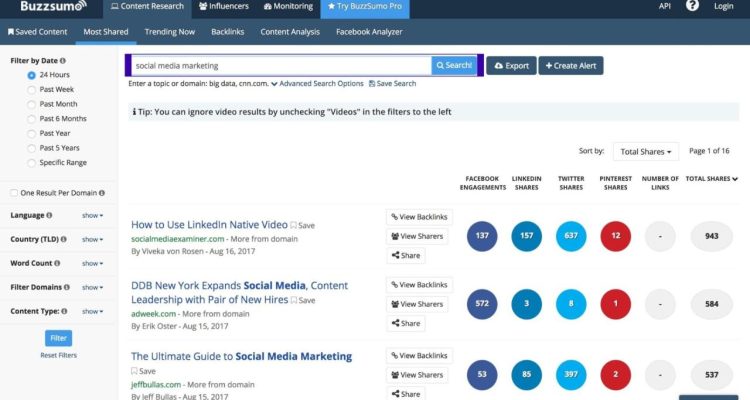This screenshot has width=750, height=400.
Task: Open the Monitoring tab
Action: tap(288, 7)
